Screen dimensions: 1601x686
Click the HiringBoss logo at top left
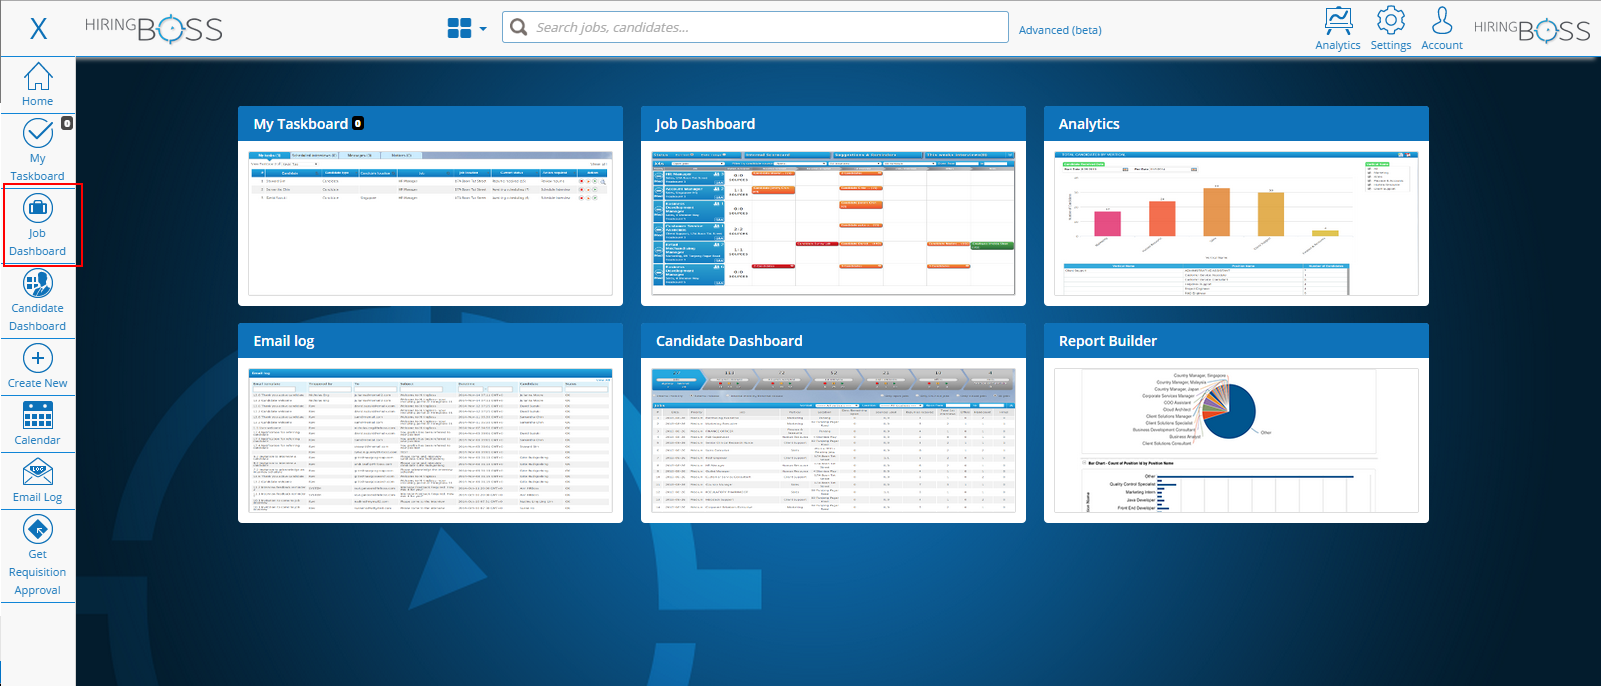(153, 29)
